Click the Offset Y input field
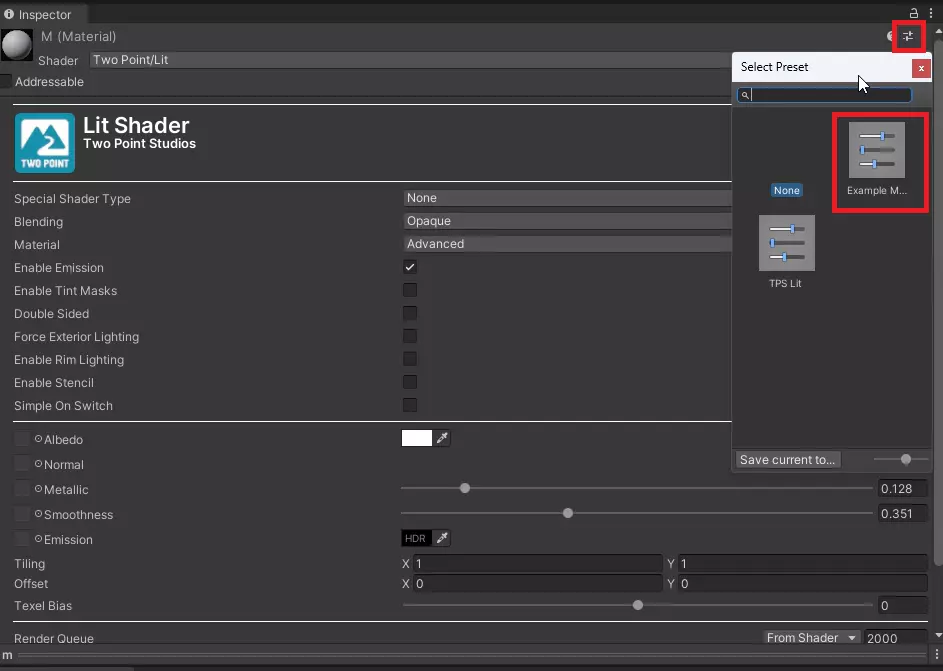 click(x=803, y=583)
